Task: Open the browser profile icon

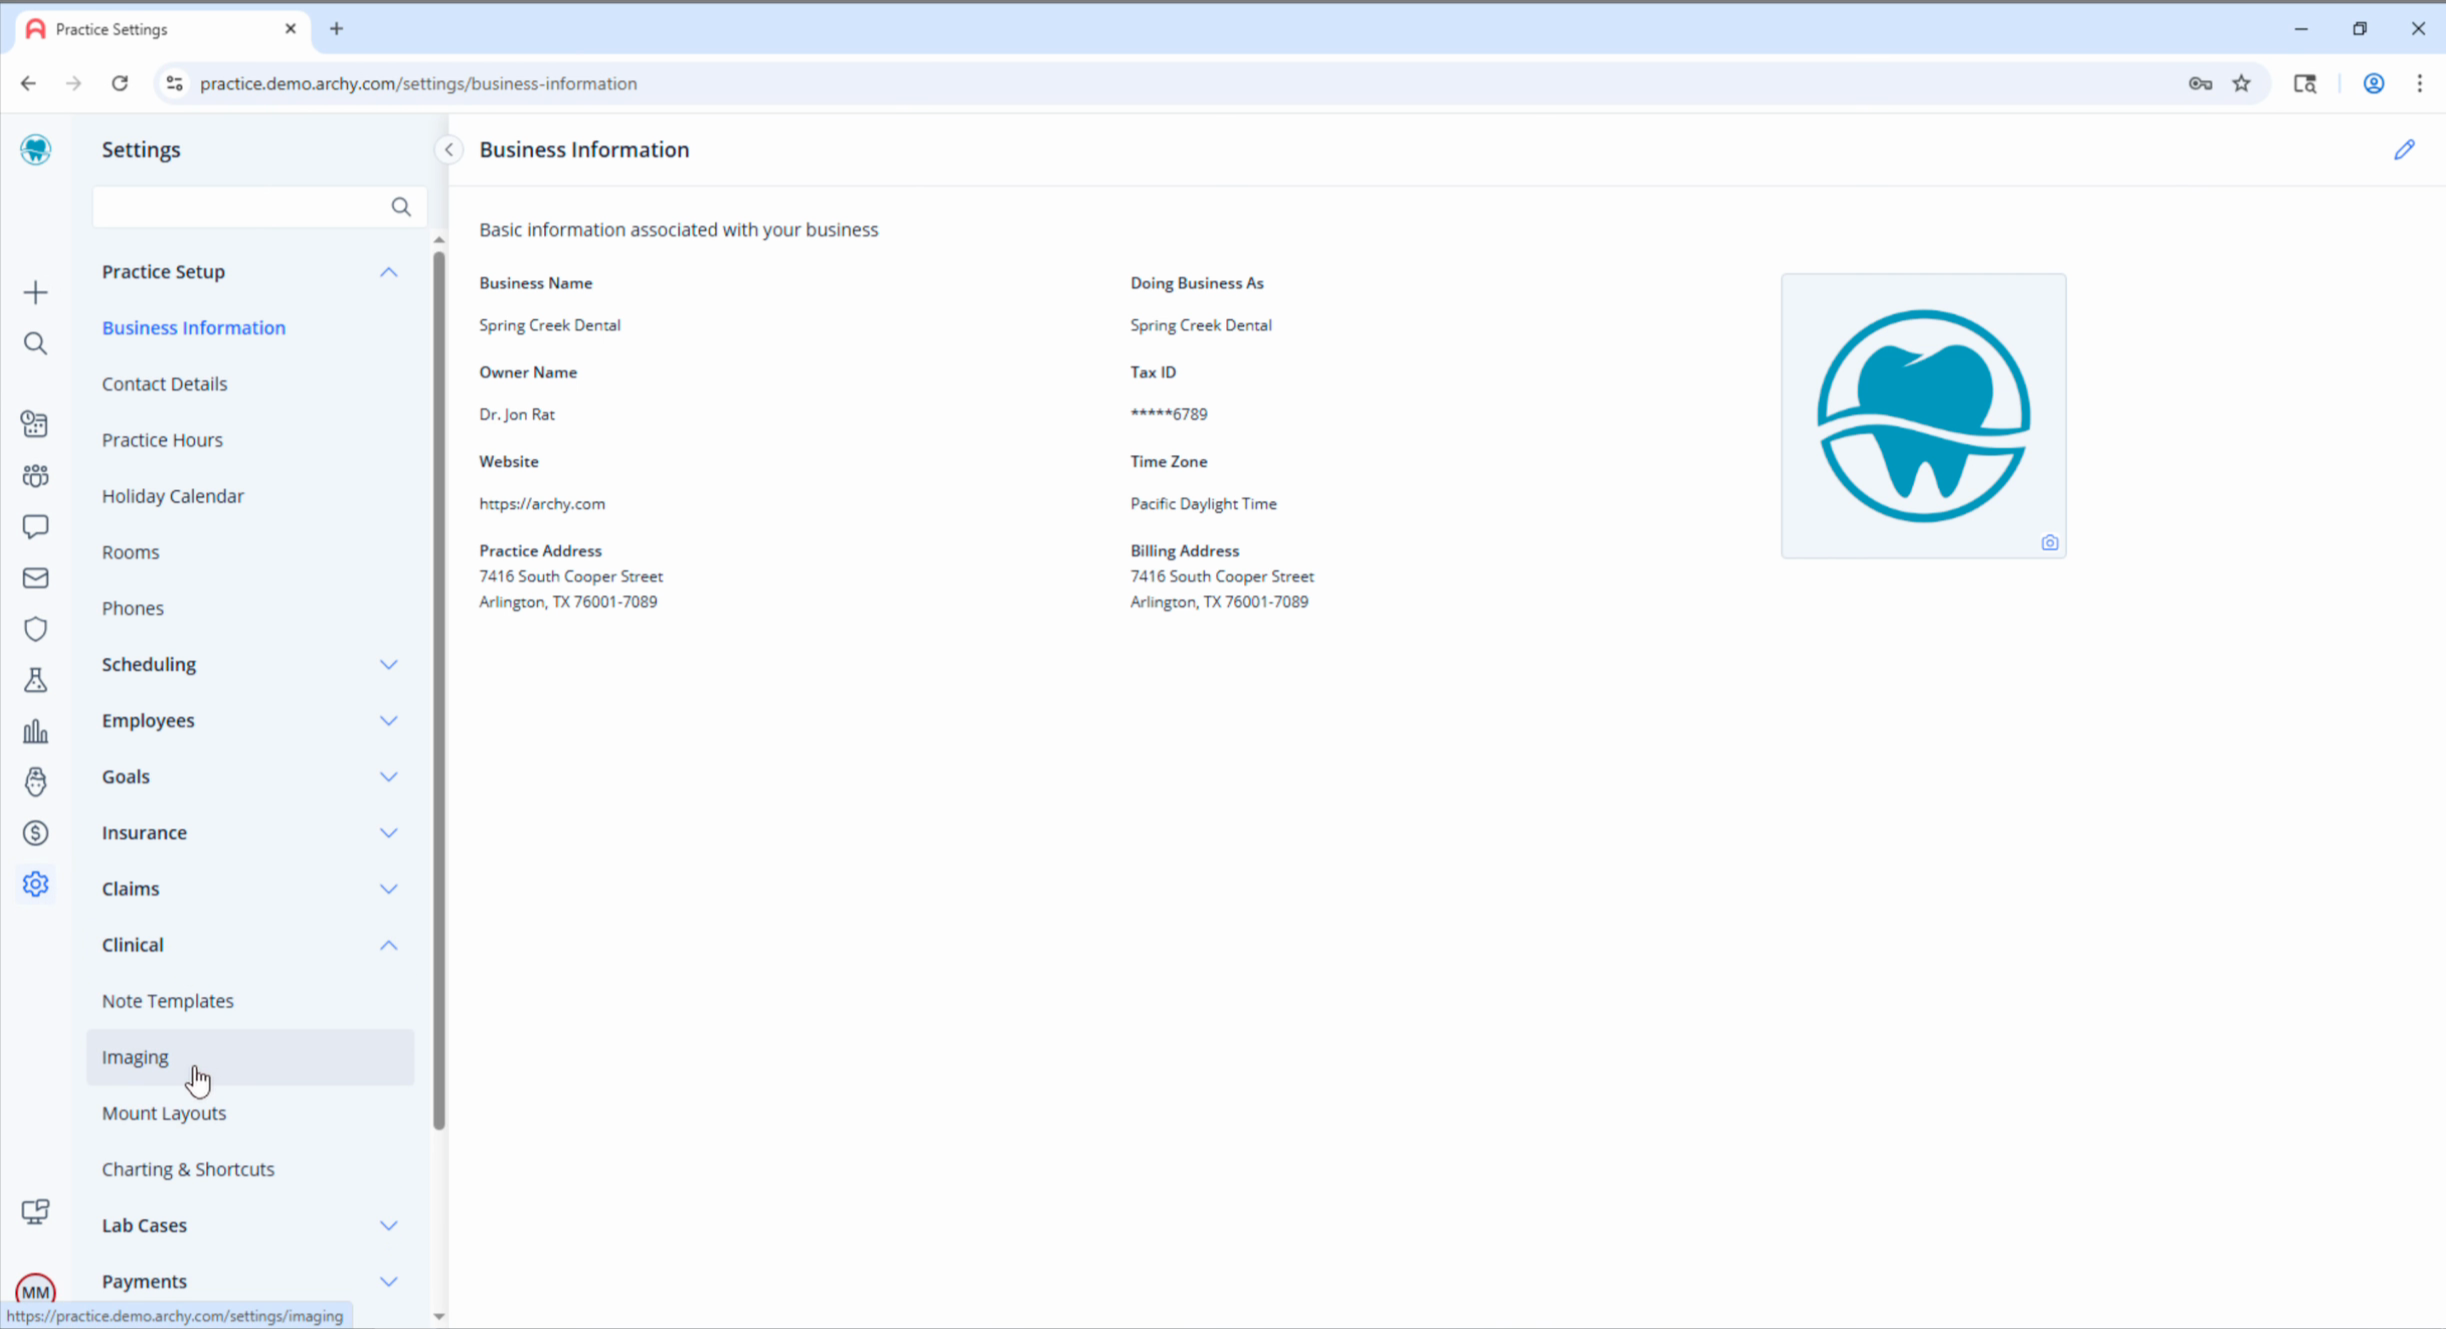Action: (2374, 83)
